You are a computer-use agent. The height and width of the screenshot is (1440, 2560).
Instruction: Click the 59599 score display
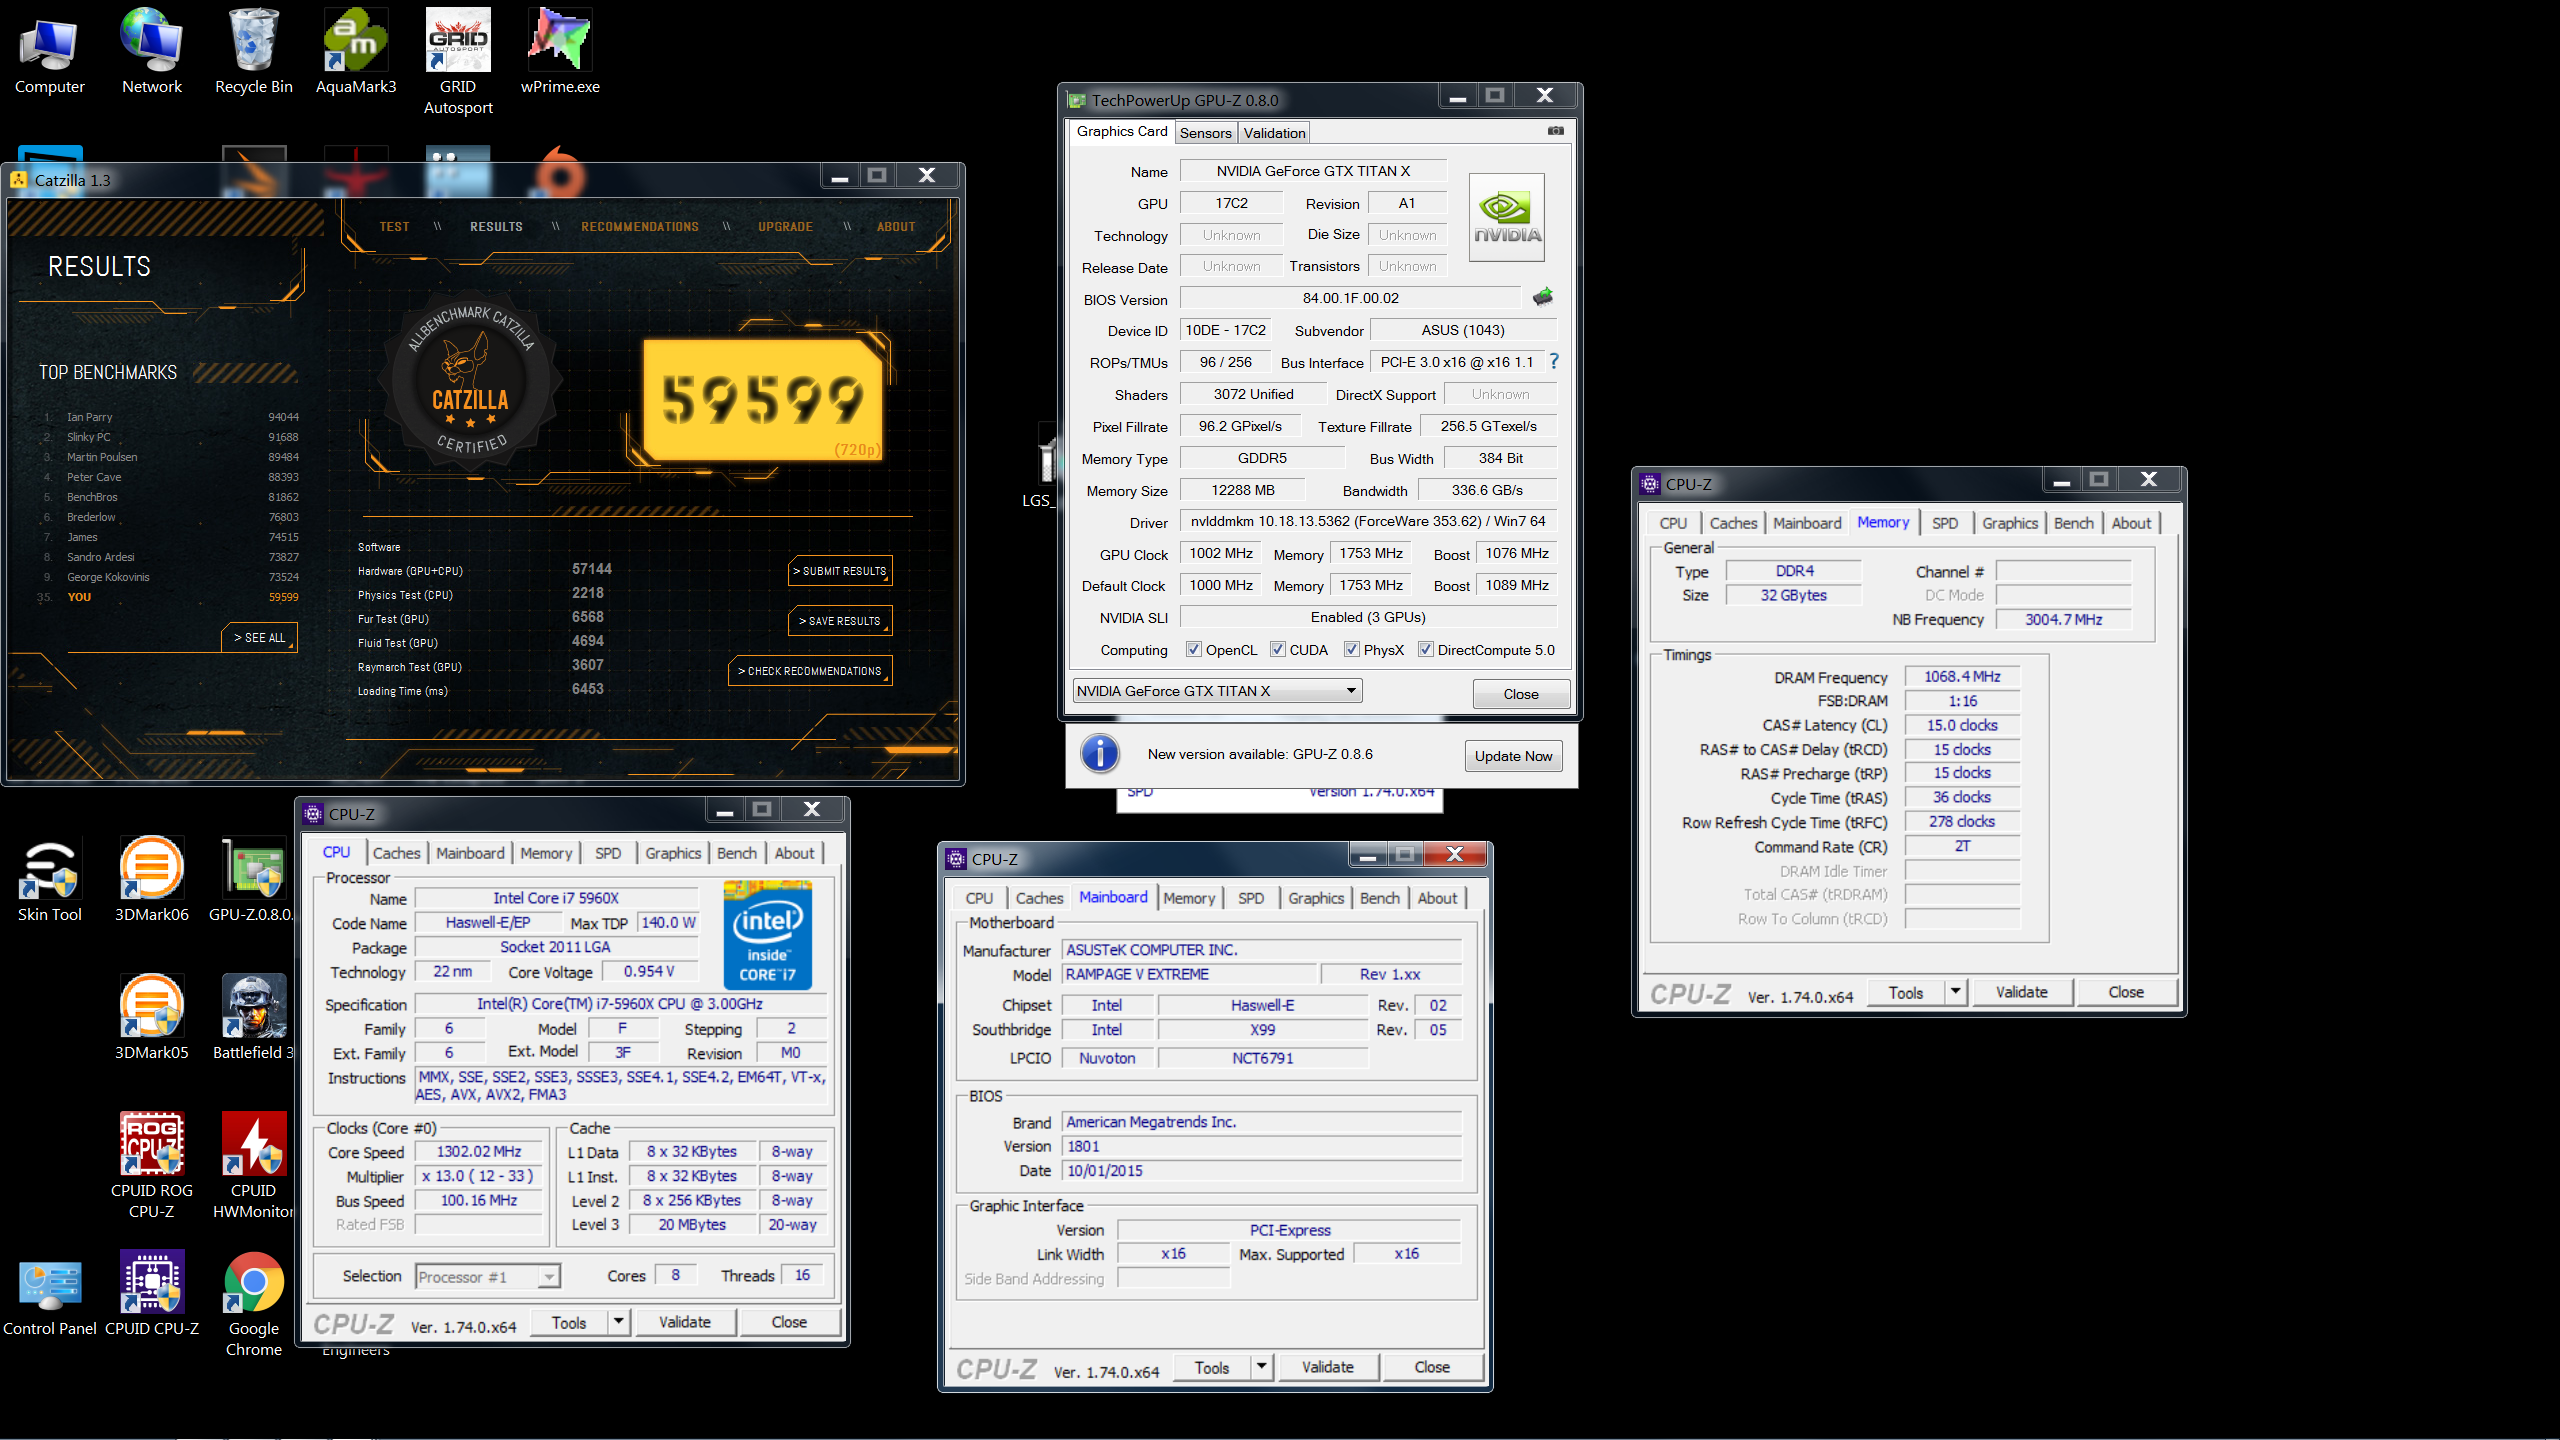pyautogui.click(x=762, y=400)
